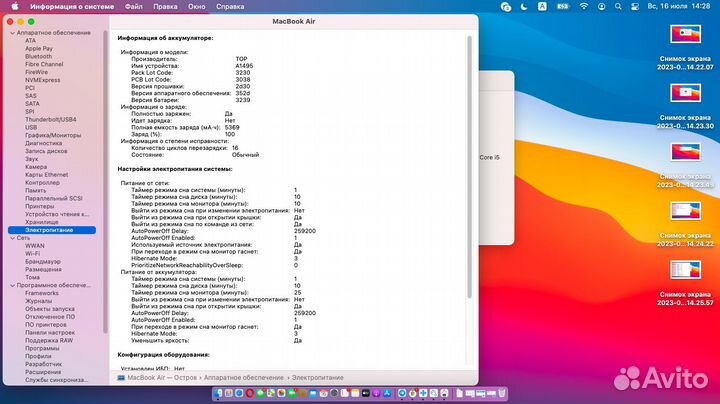Viewport: 720px width, 404px height.
Task: Open Spotlight search icon
Action: 618,6
